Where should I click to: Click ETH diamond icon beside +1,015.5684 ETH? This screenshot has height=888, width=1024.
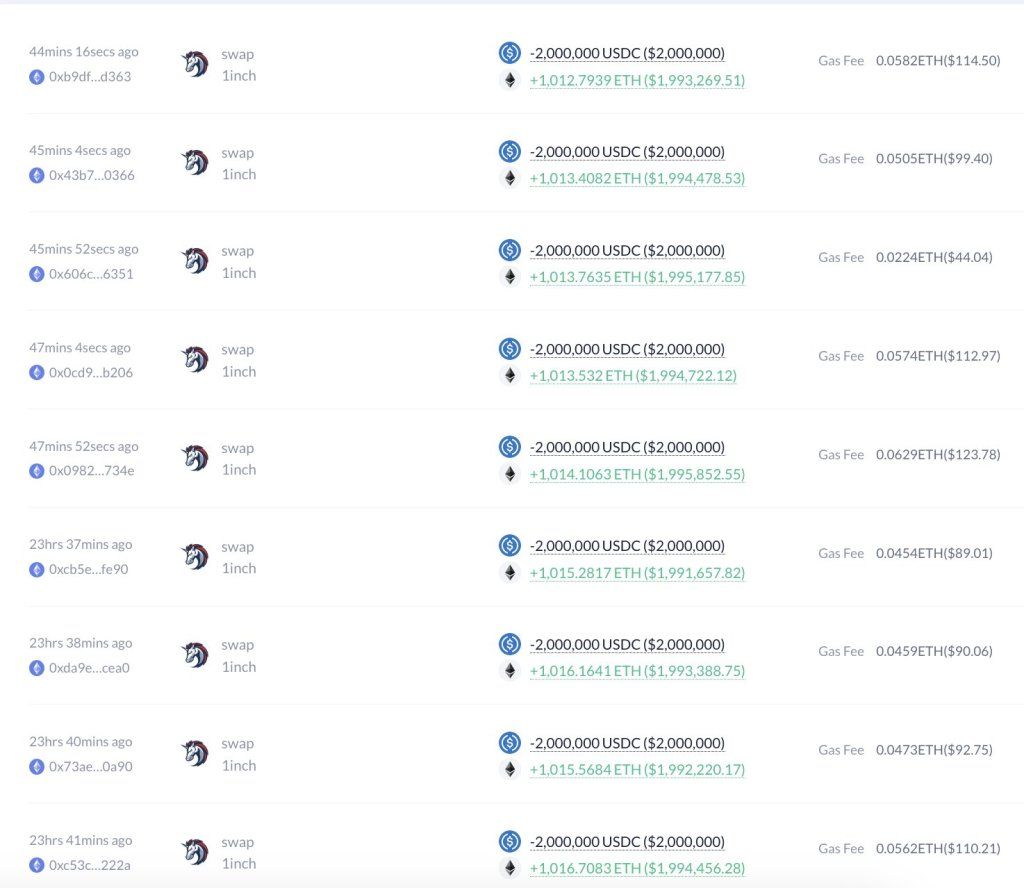click(x=510, y=769)
